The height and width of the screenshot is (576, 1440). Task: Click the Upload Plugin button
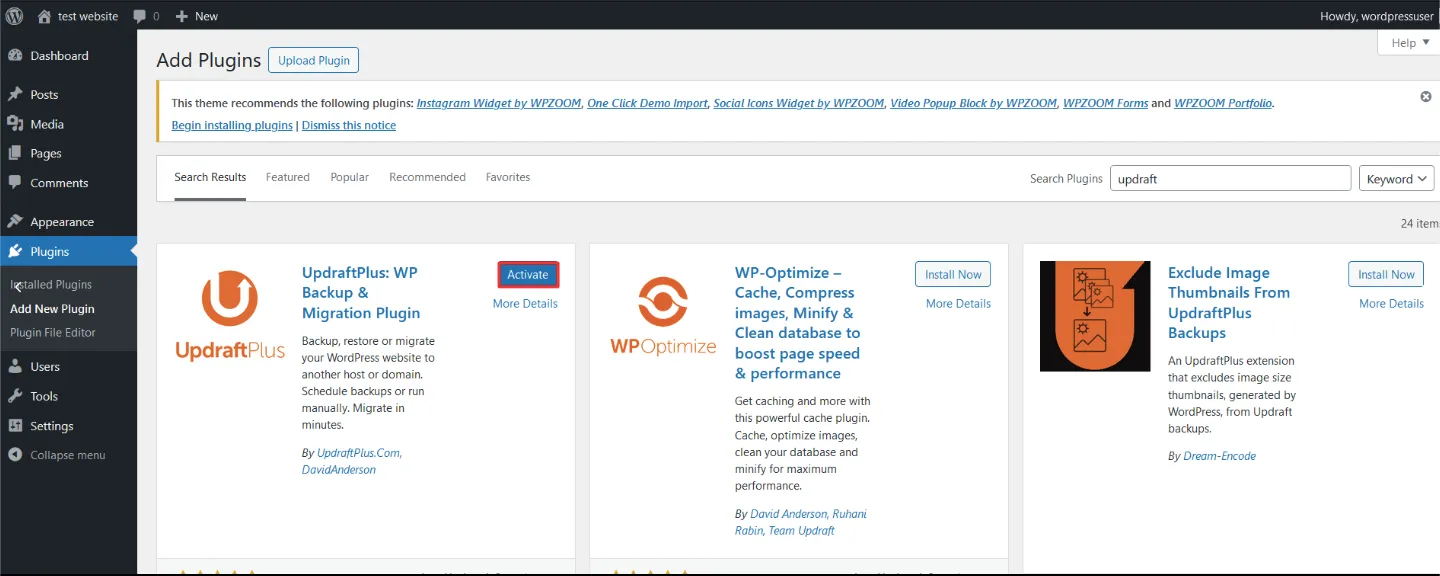coord(314,60)
